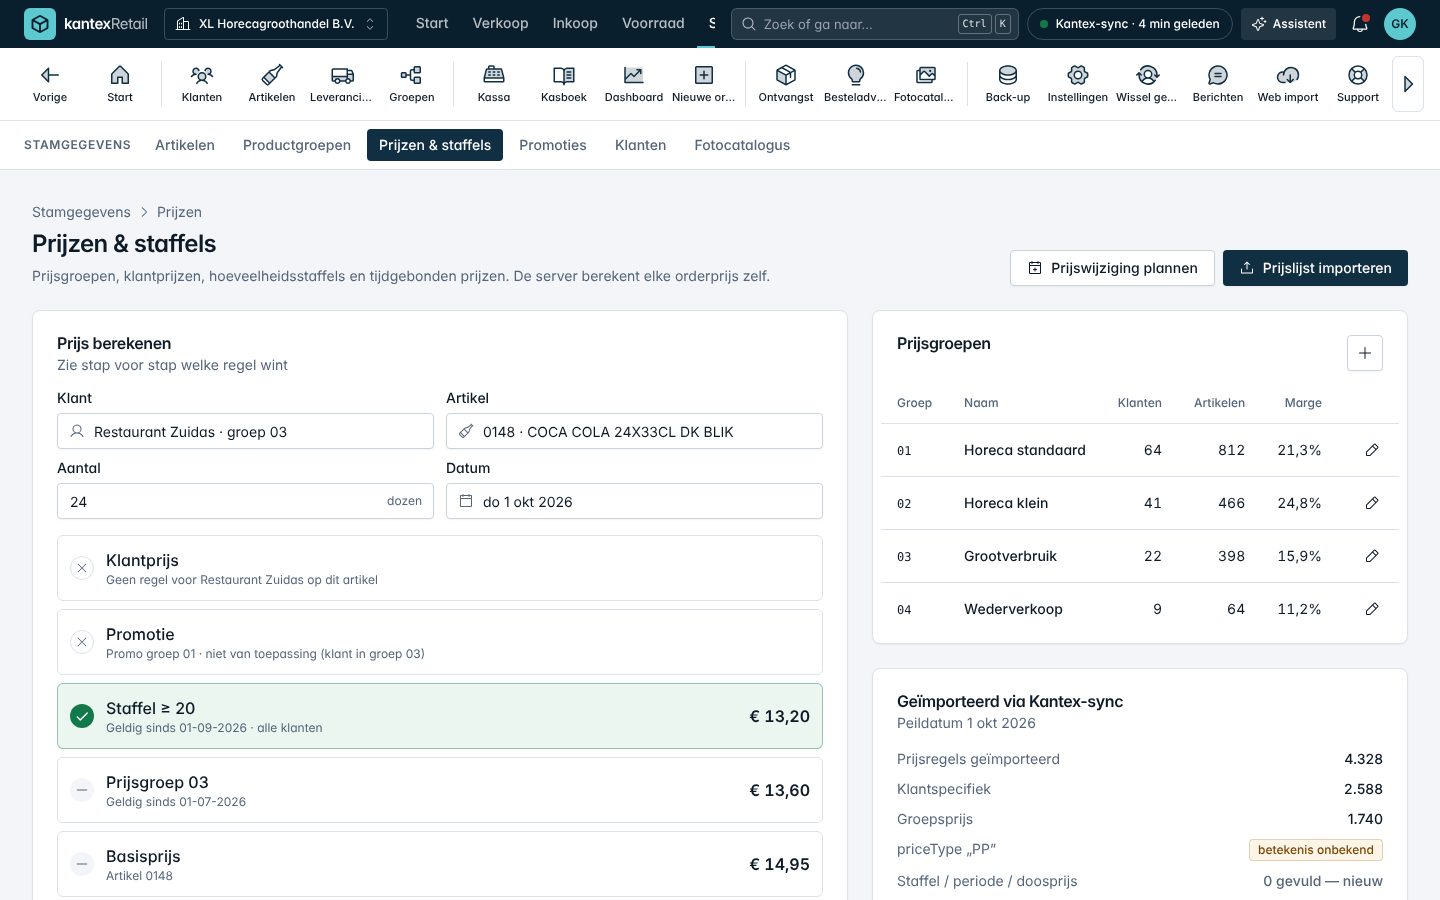Go back with the Vorige toolbar icon
Screen dimensions: 1440x900
coord(50,84)
